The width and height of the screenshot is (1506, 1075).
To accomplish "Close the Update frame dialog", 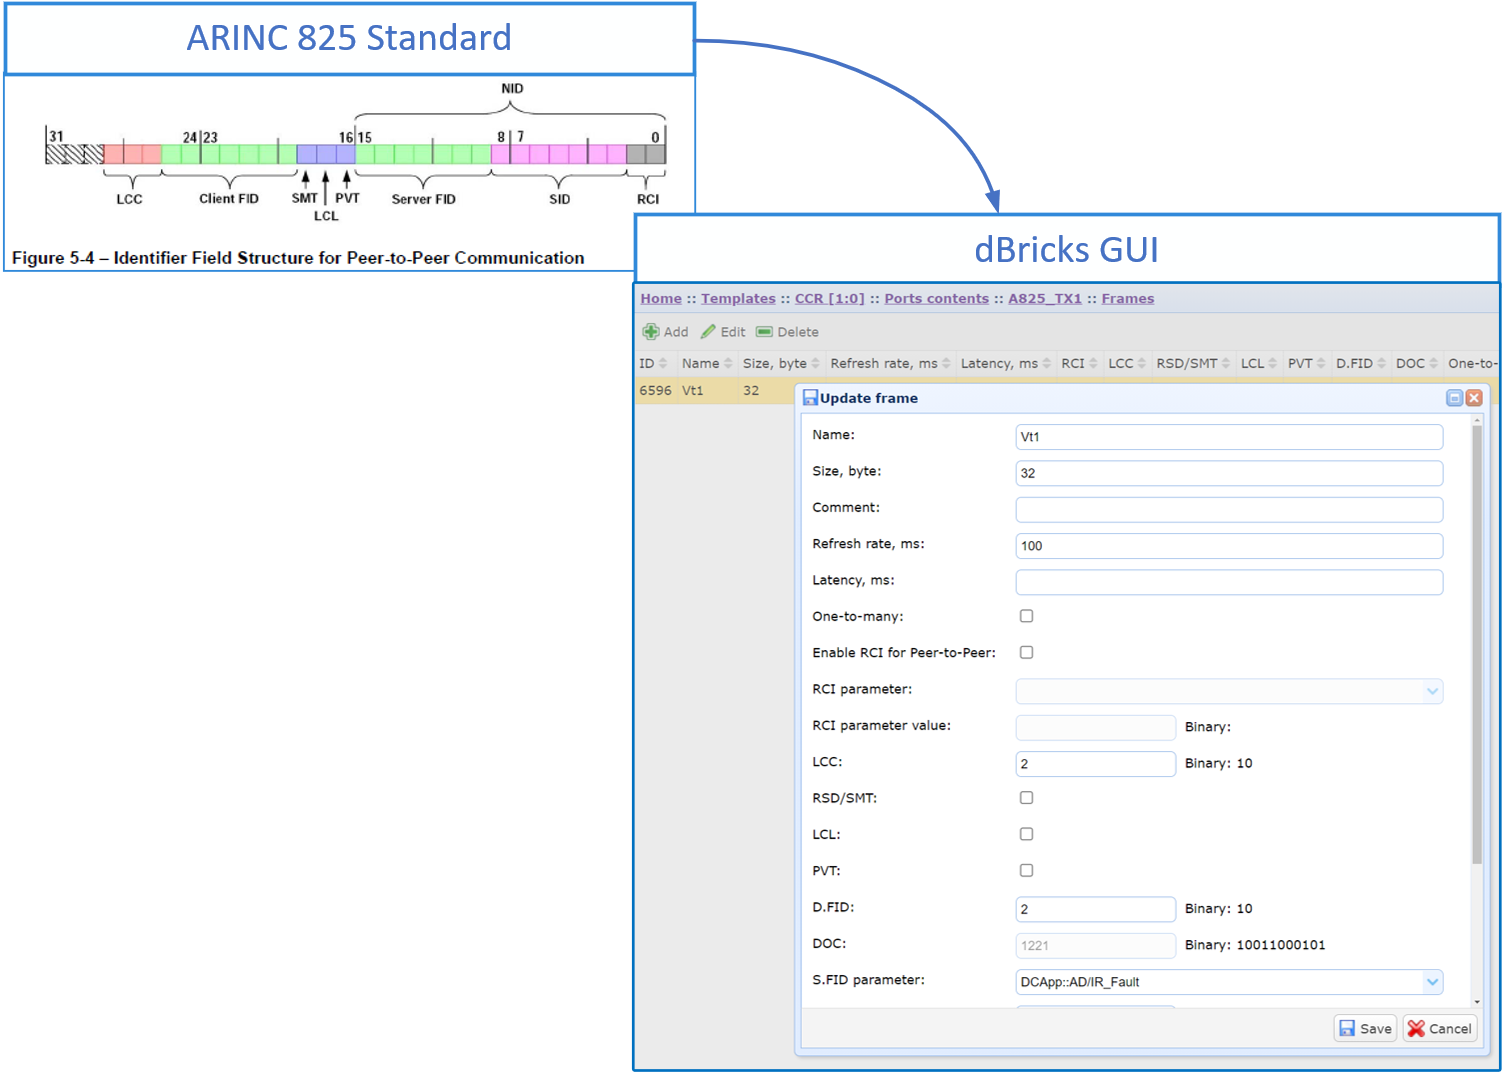I will (x=1474, y=398).
